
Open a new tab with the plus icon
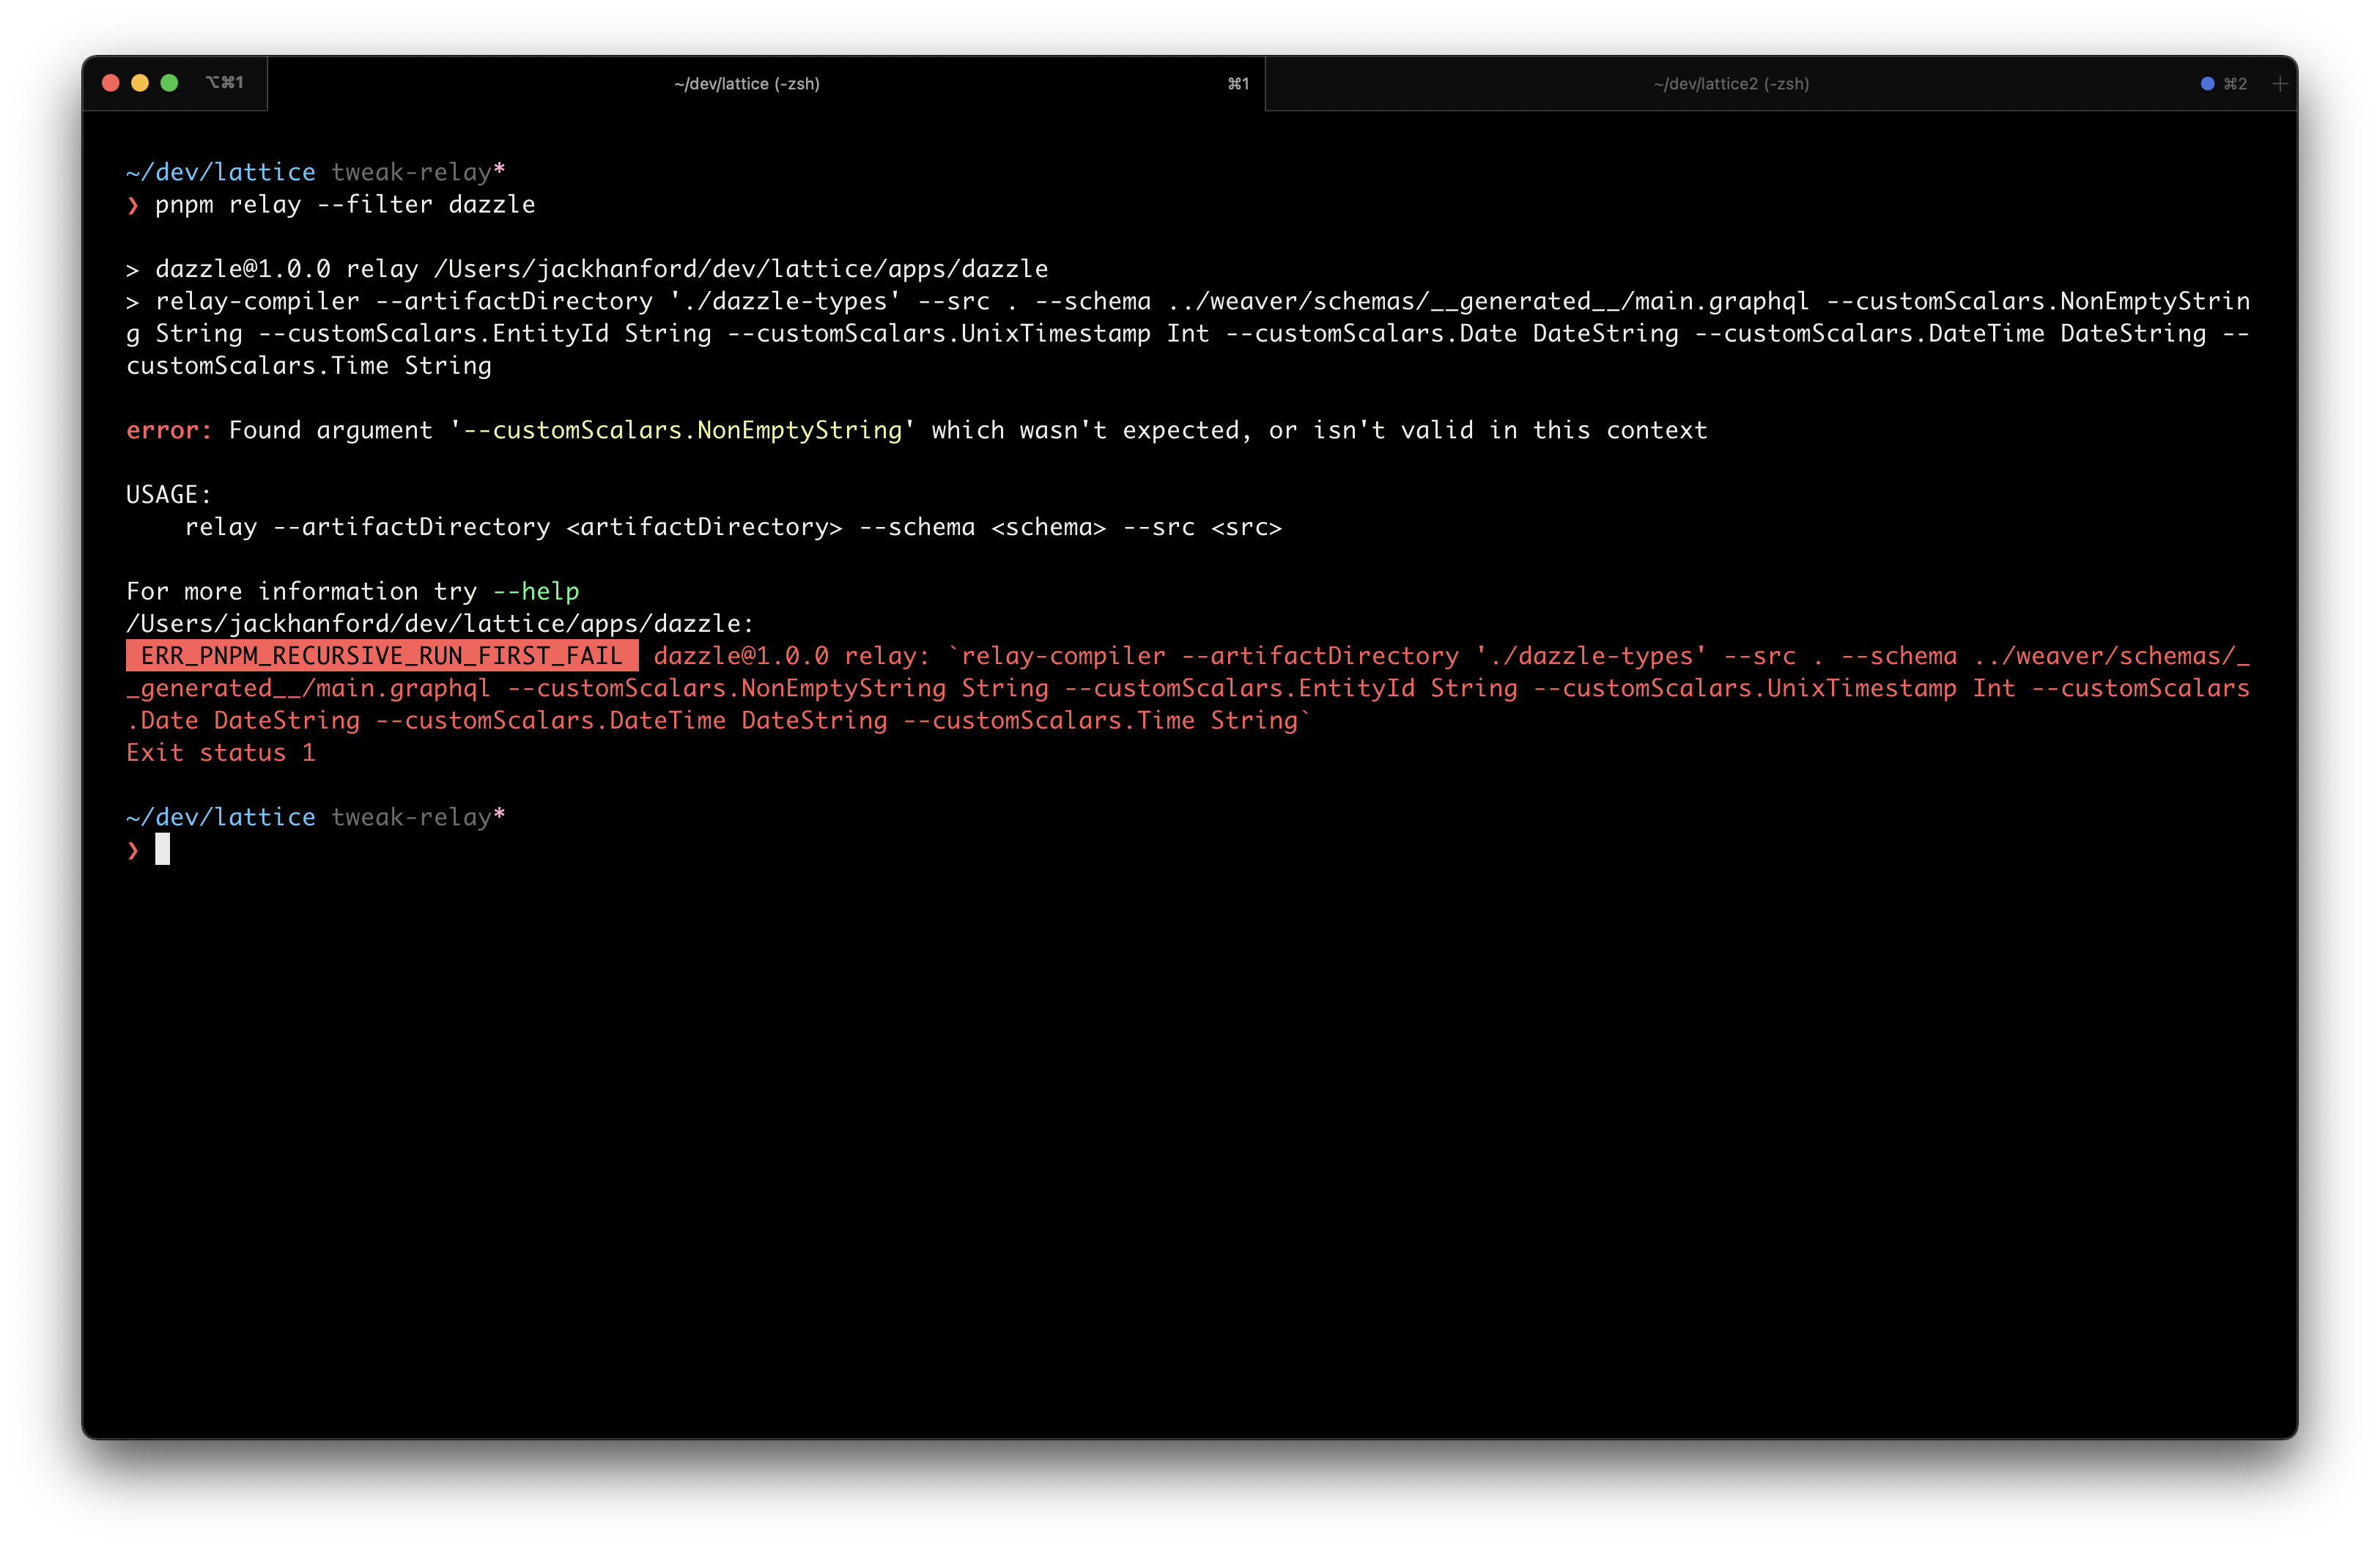(x=2279, y=84)
